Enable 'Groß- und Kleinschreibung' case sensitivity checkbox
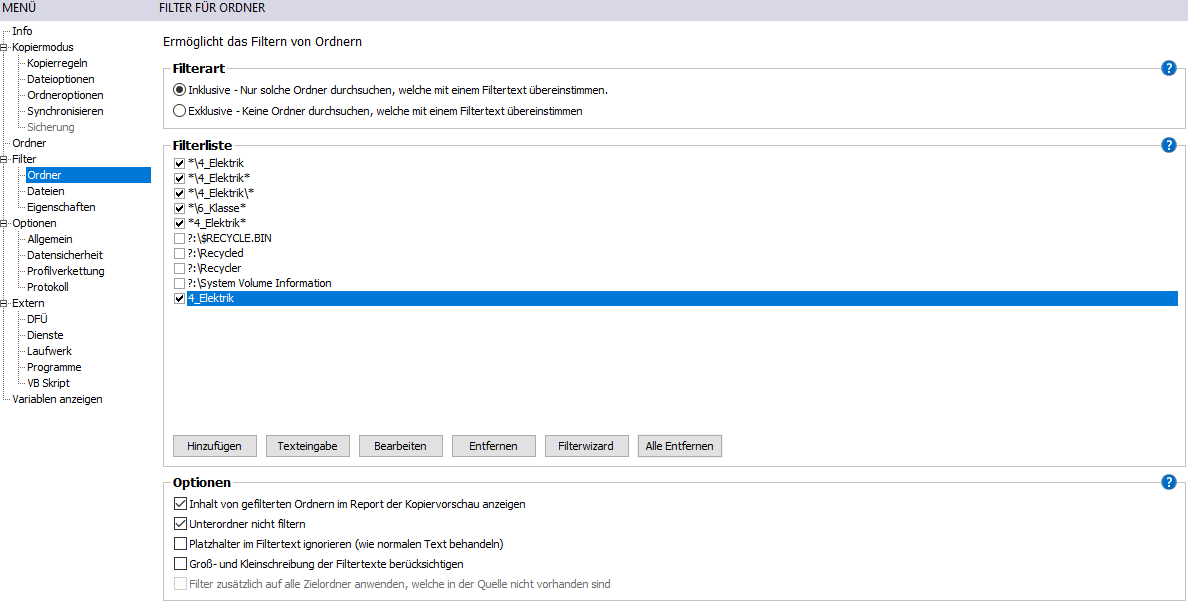1188x606 pixels. (x=181, y=564)
